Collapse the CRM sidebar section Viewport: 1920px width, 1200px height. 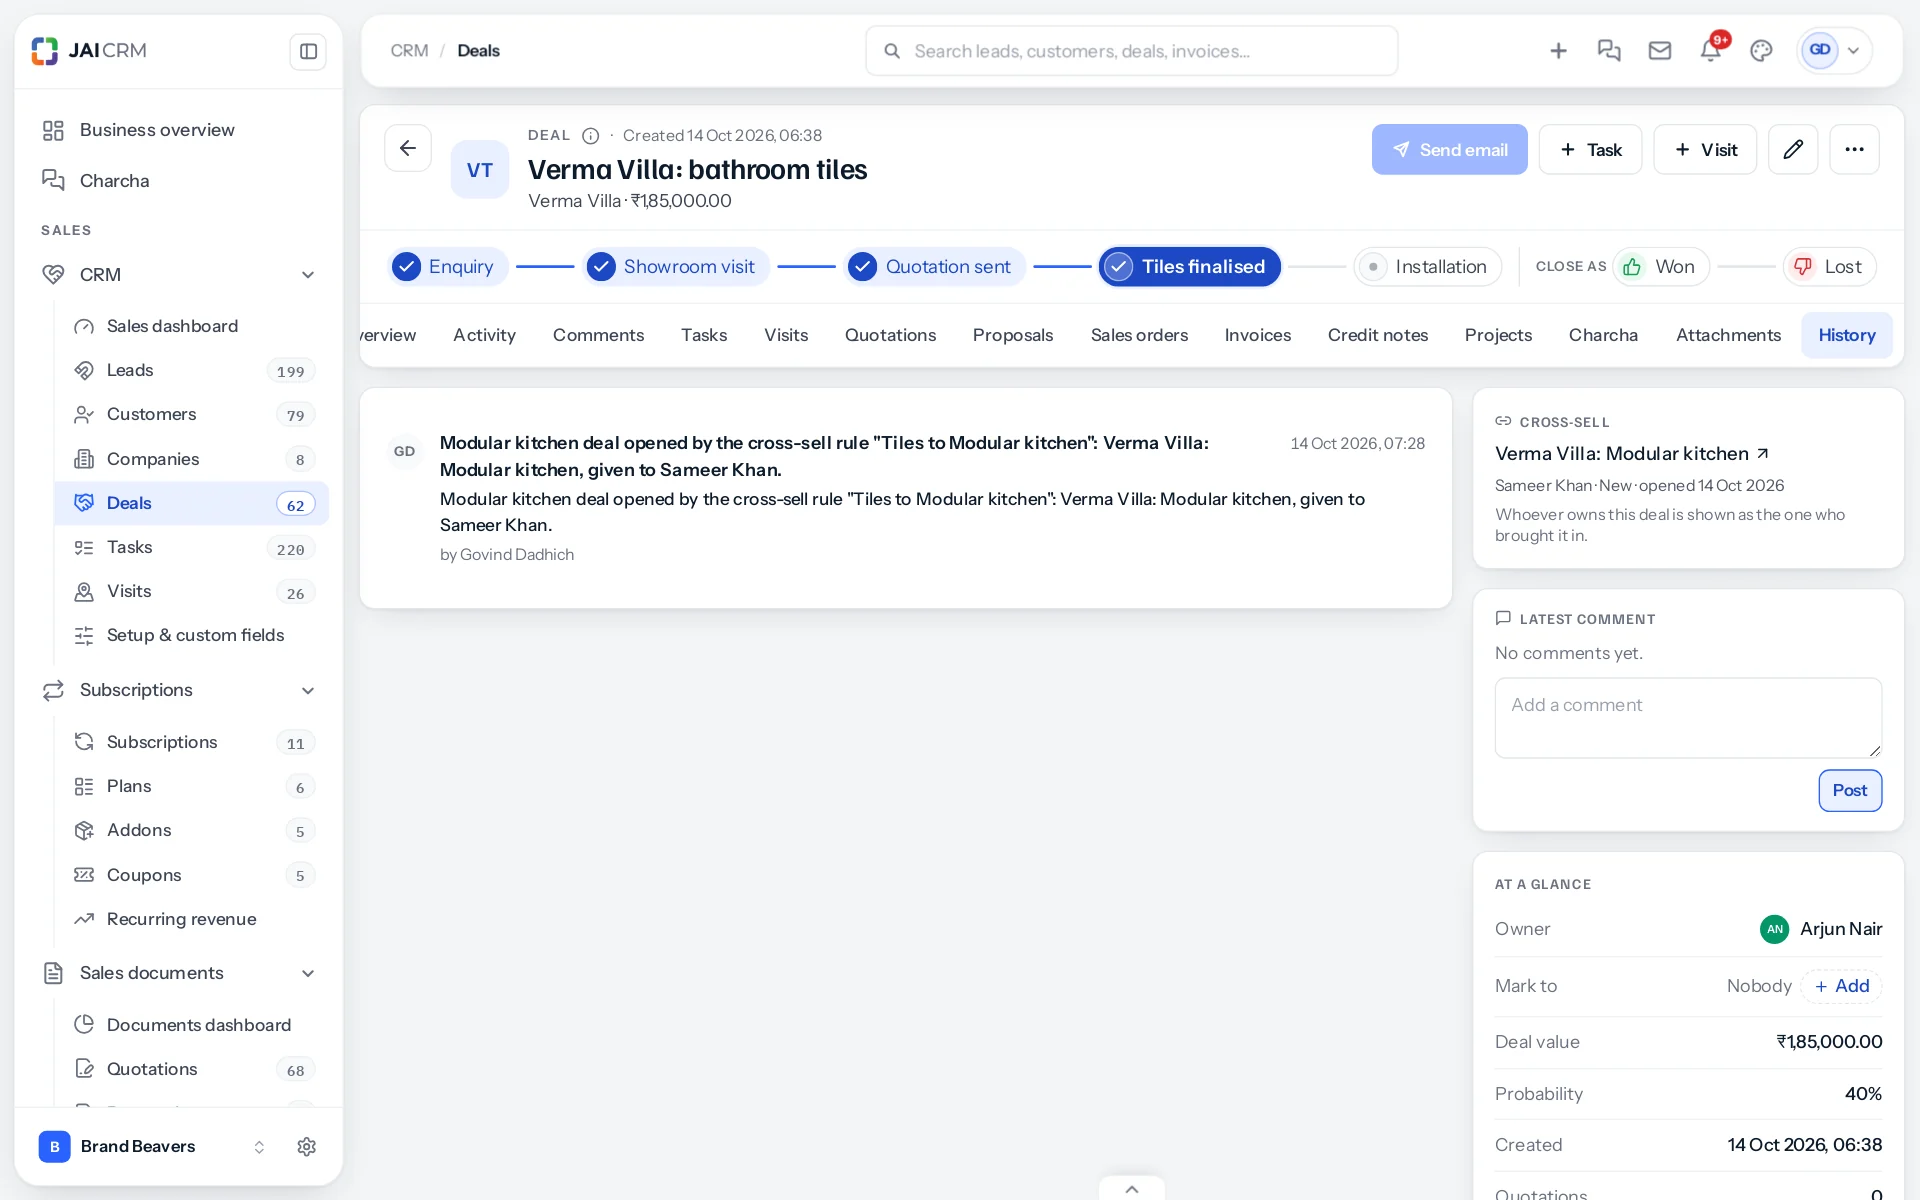[x=308, y=275]
